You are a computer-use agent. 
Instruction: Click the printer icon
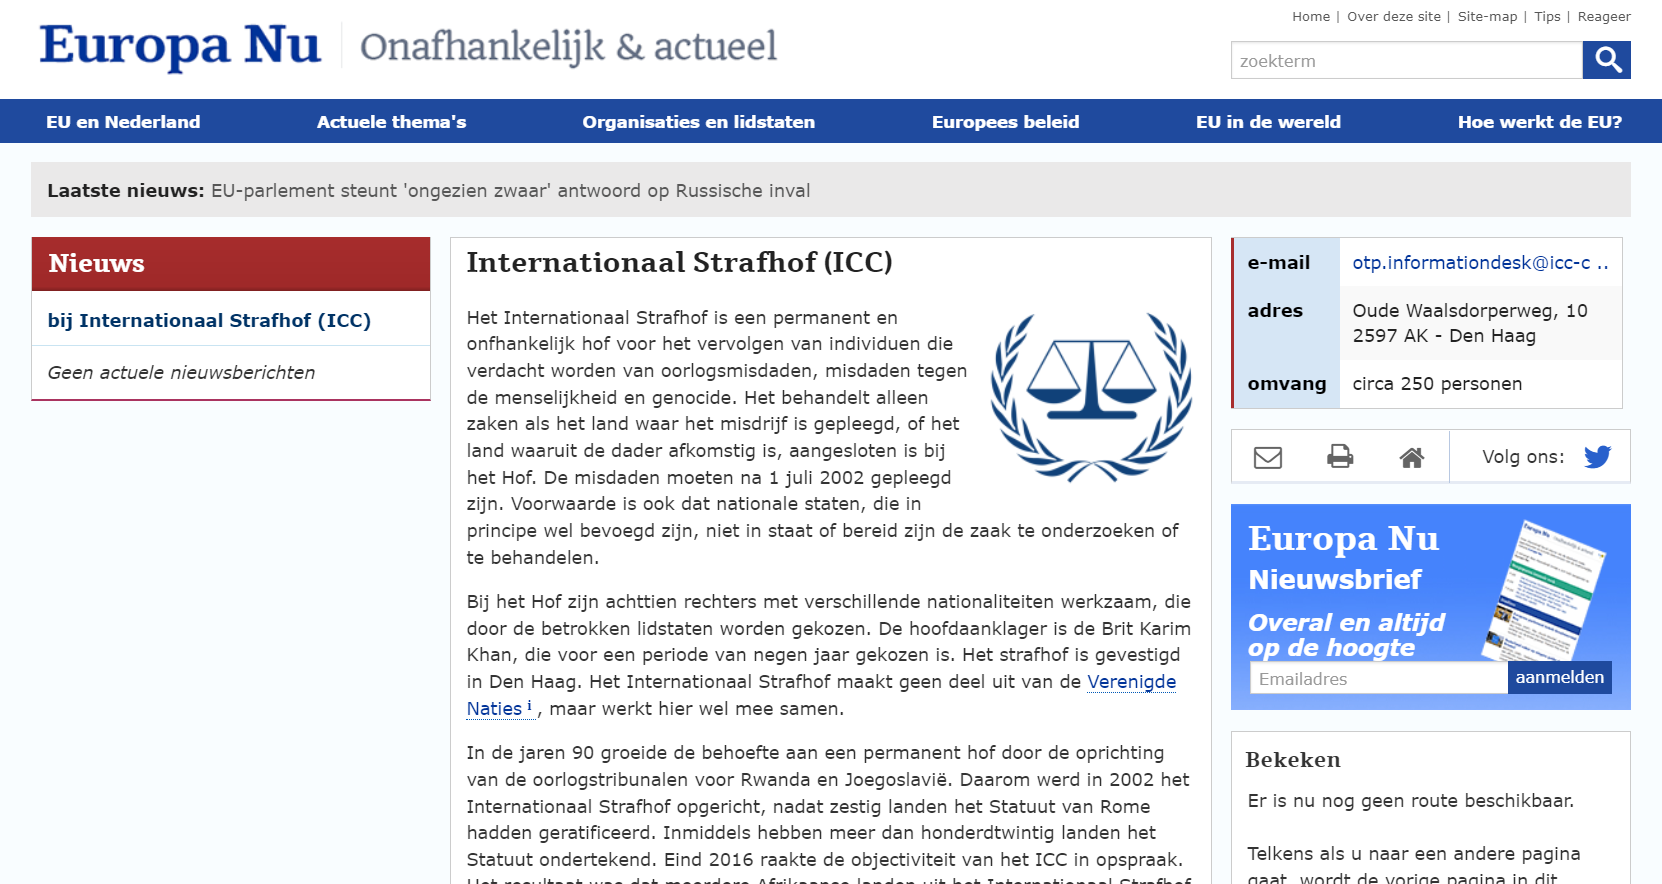coord(1340,457)
